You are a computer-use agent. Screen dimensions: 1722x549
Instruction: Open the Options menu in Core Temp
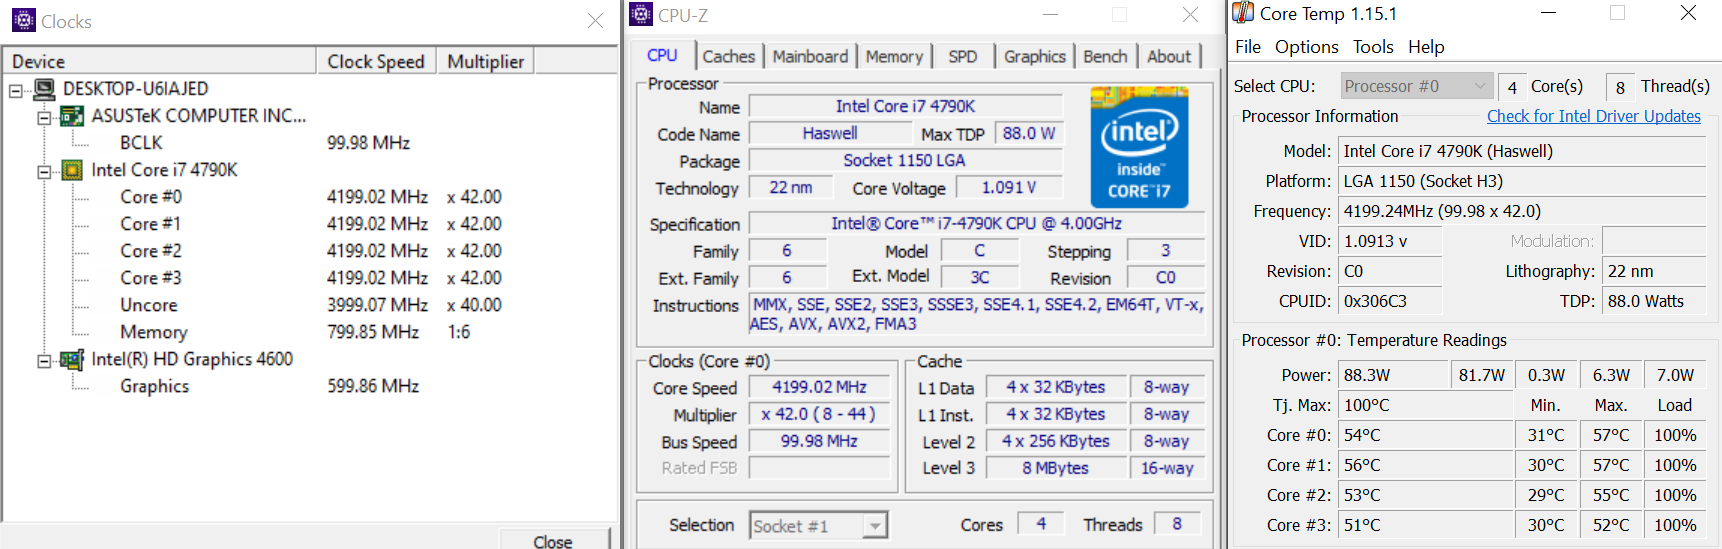(x=1306, y=47)
